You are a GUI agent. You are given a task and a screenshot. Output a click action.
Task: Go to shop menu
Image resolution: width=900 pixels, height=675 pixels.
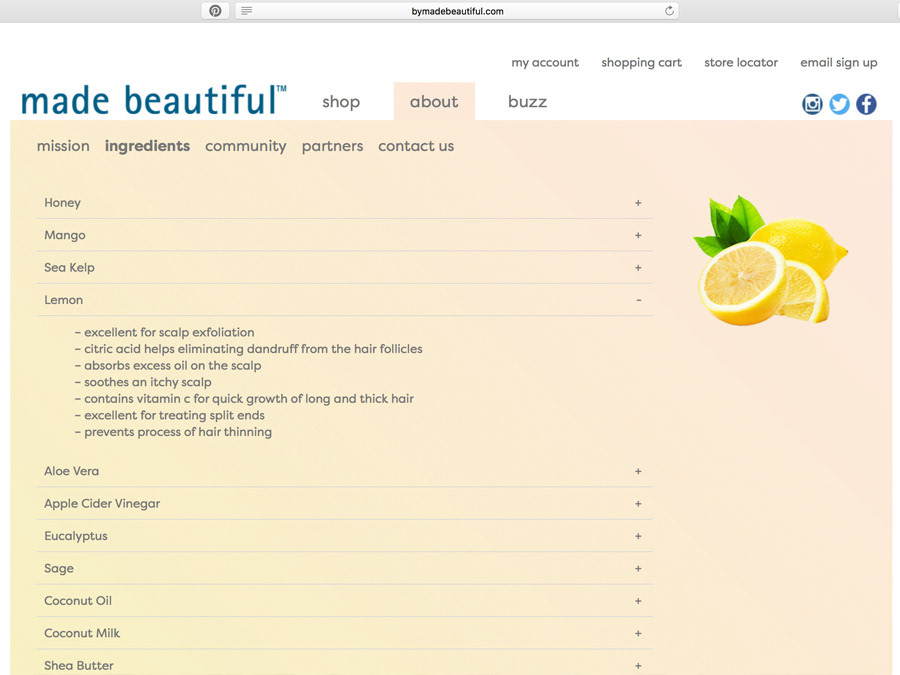pyautogui.click(x=341, y=102)
